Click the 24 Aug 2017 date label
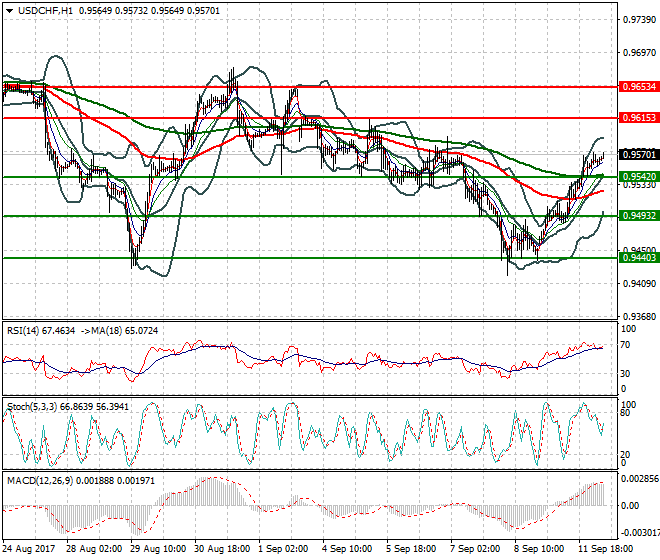660x560 pixels. click(29, 549)
